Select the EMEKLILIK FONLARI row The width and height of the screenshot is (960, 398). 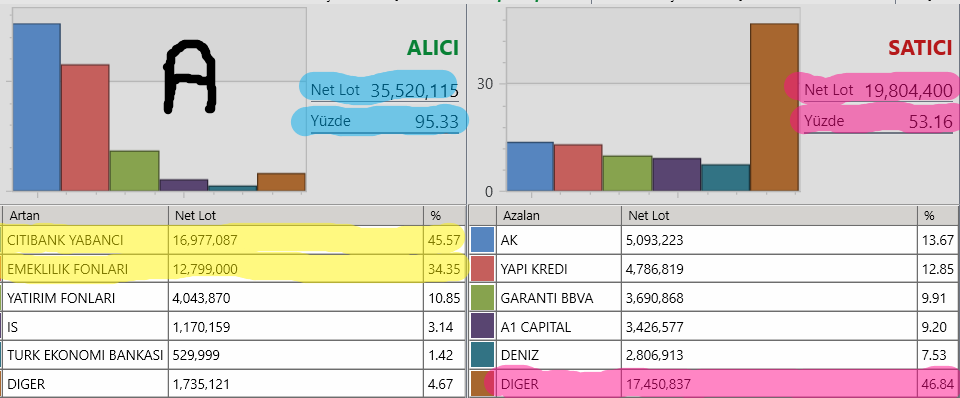click(232, 269)
